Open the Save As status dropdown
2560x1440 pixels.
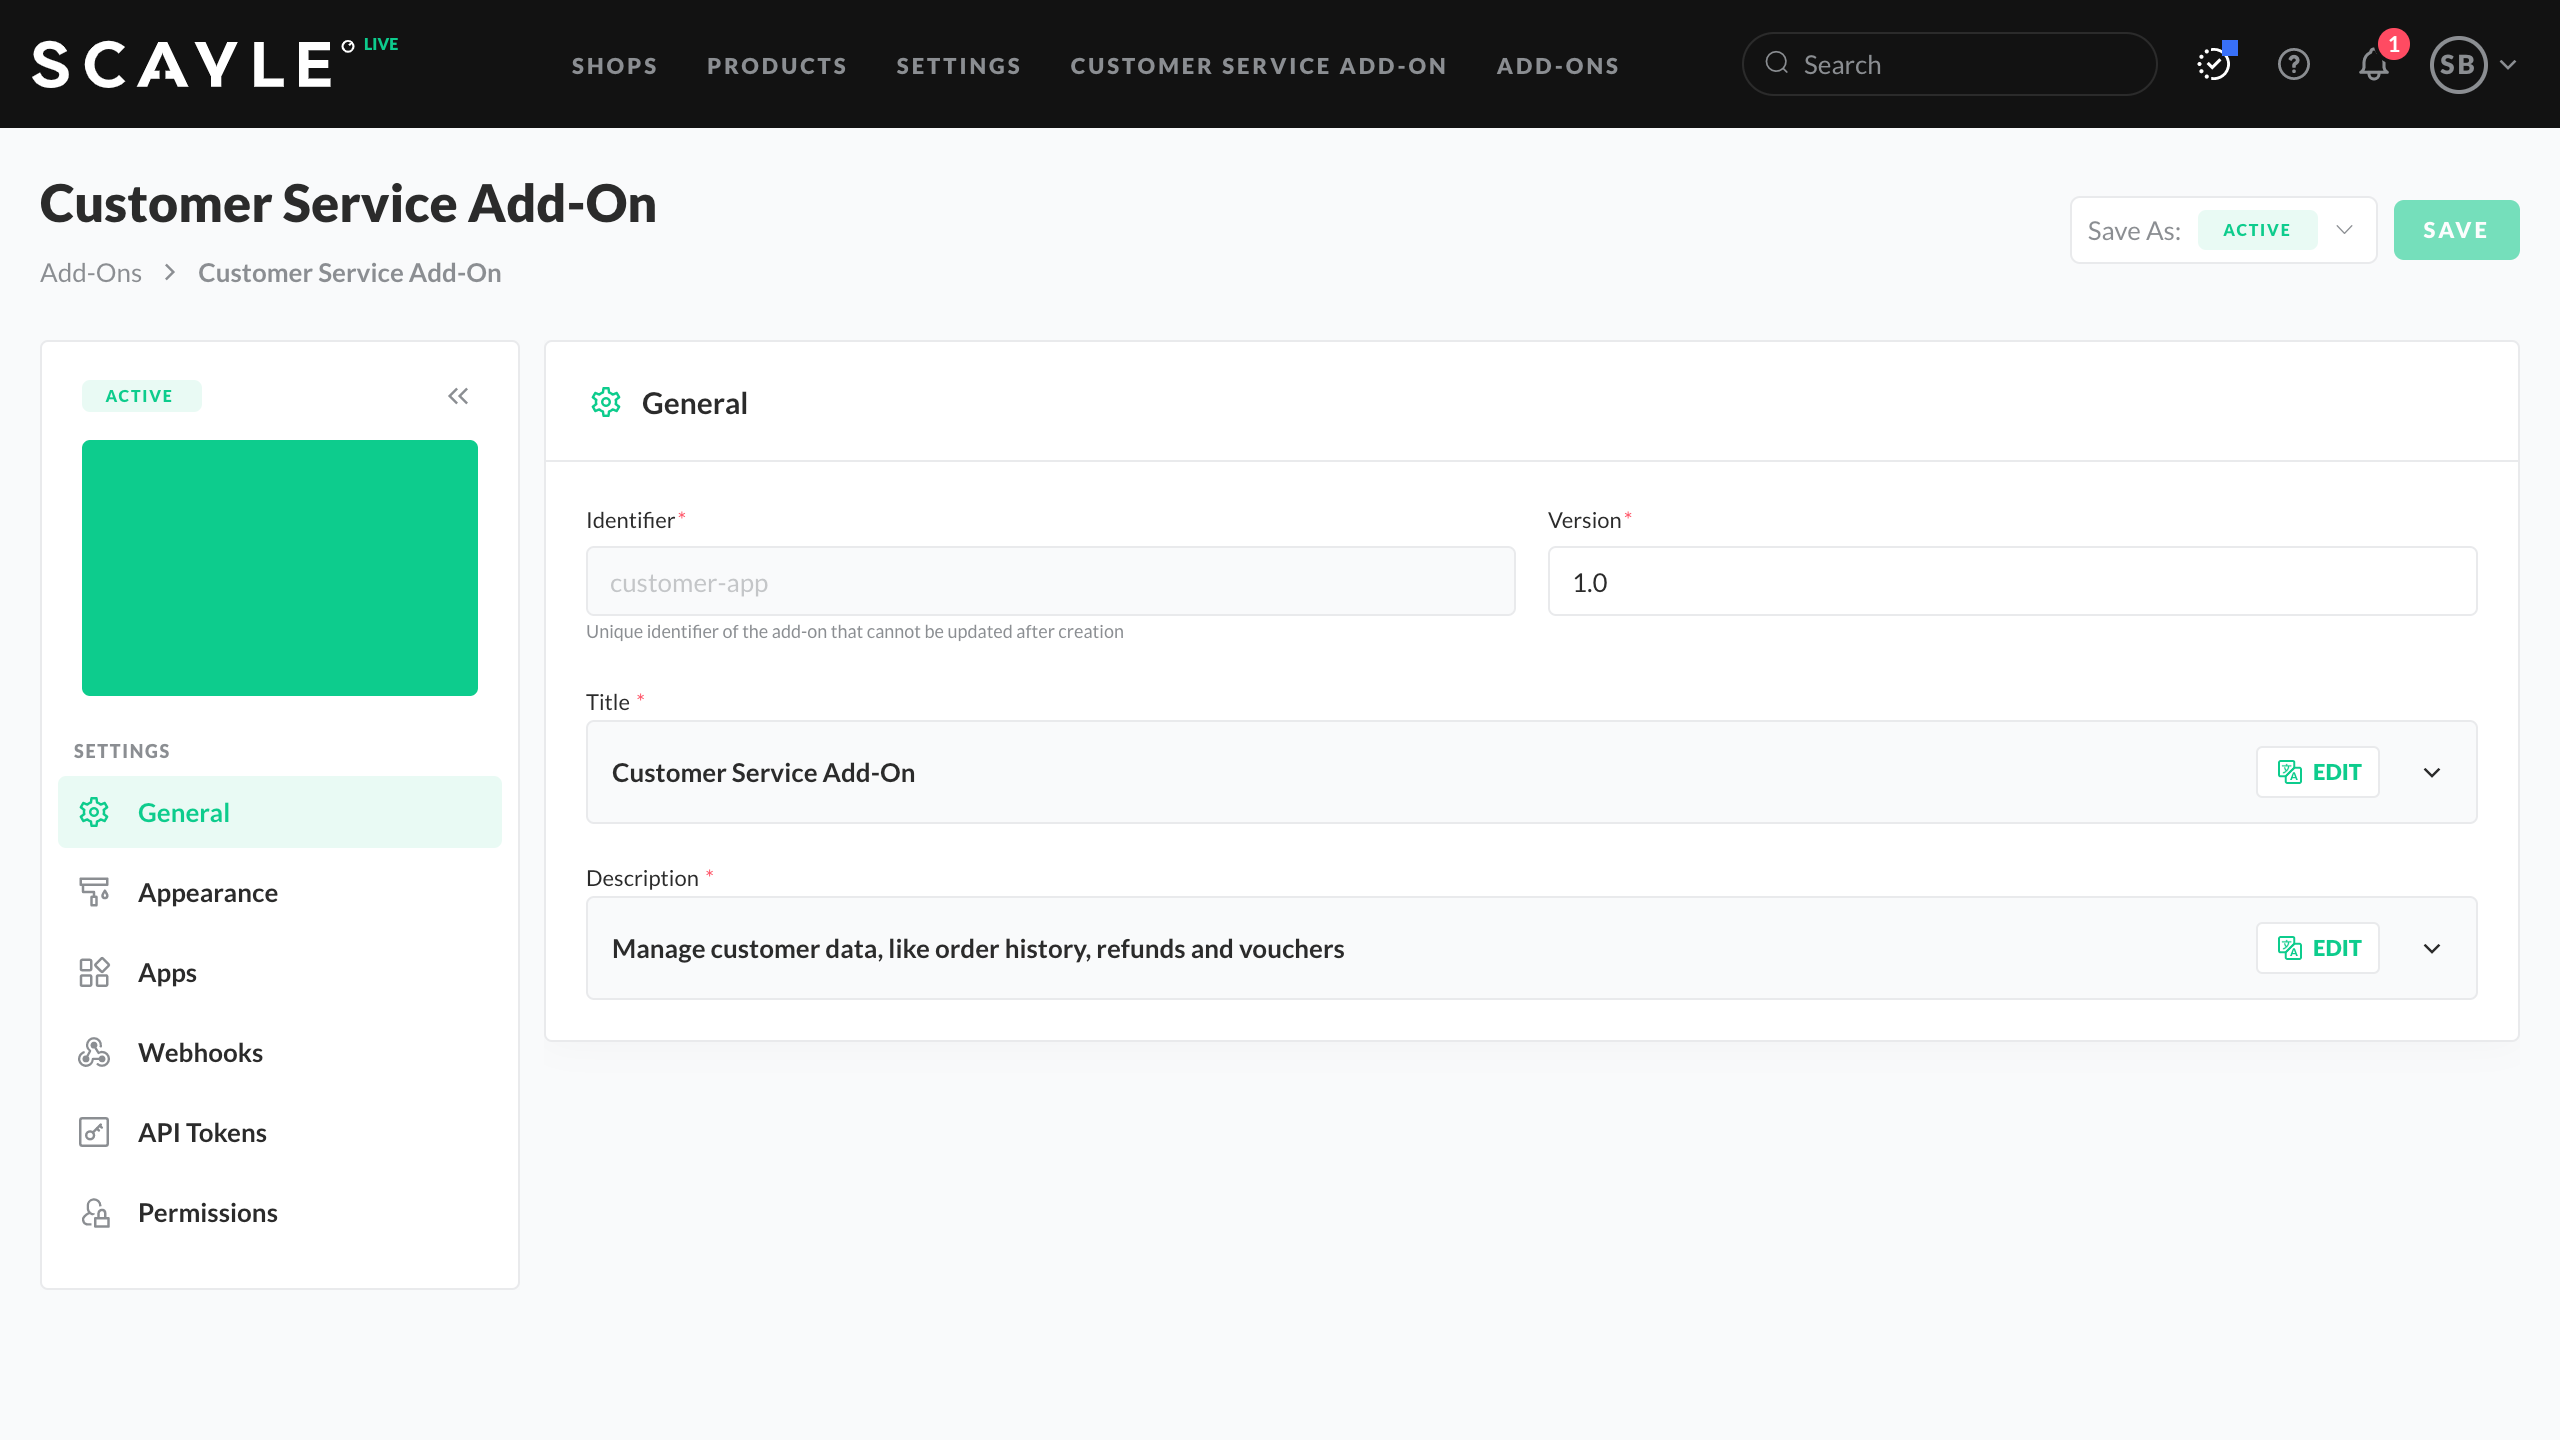pyautogui.click(x=2343, y=230)
